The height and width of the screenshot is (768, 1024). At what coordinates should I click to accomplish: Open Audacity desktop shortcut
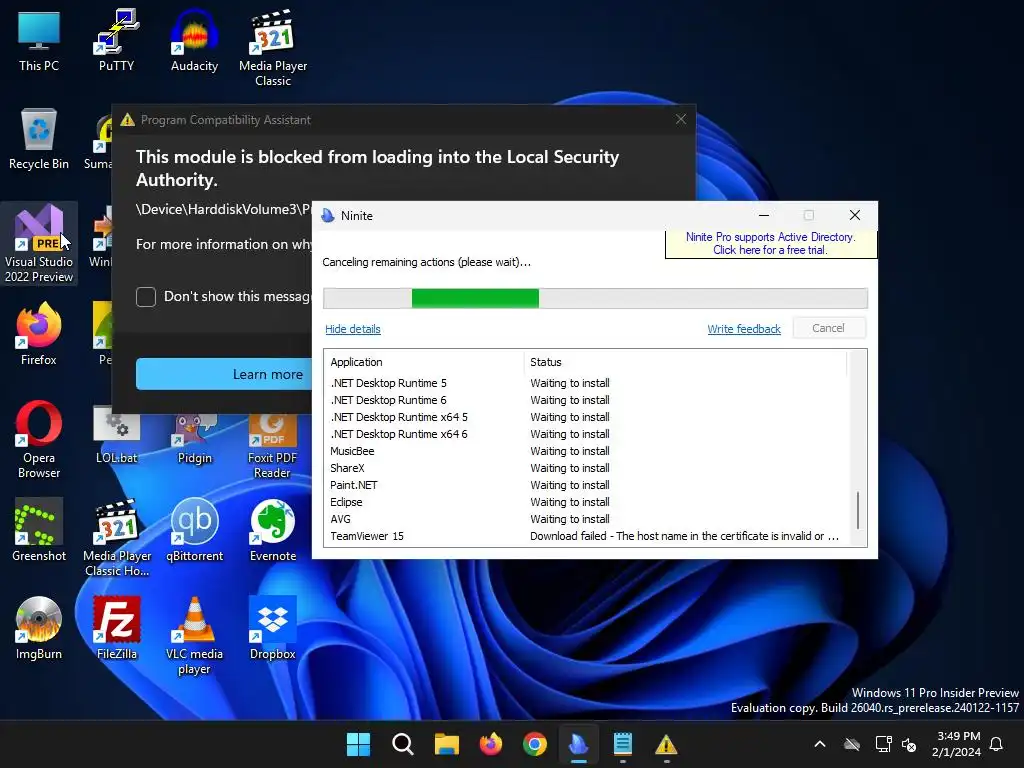(194, 41)
